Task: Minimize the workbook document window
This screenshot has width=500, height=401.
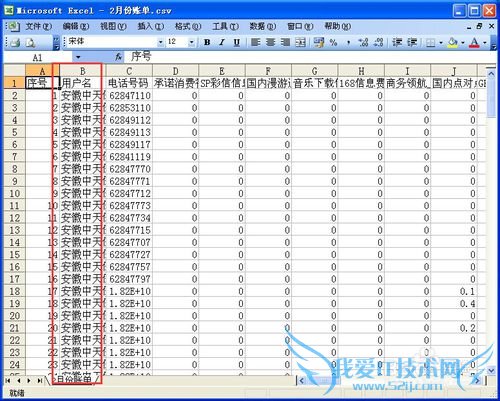Action: pyautogui.click(x=469, y=27)
